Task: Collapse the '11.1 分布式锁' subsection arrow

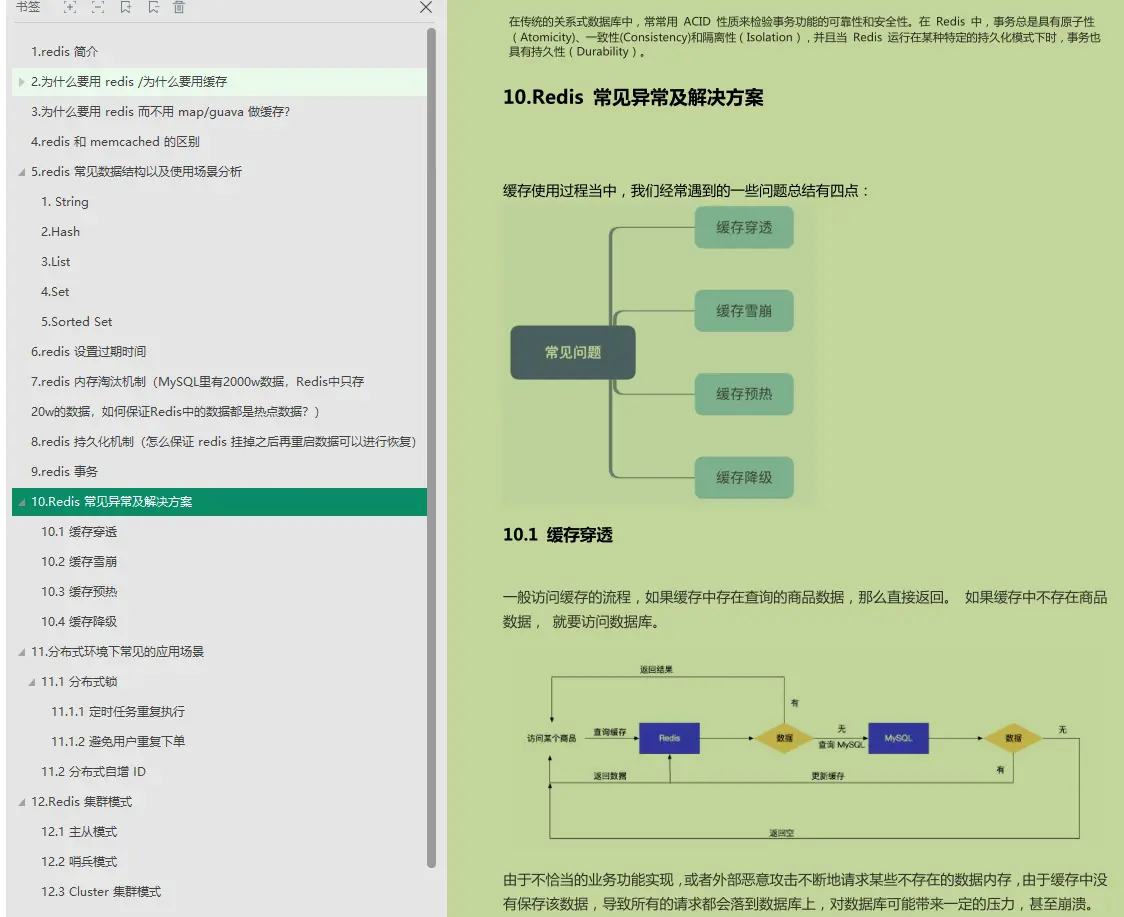Action: (x=32, y=682)
